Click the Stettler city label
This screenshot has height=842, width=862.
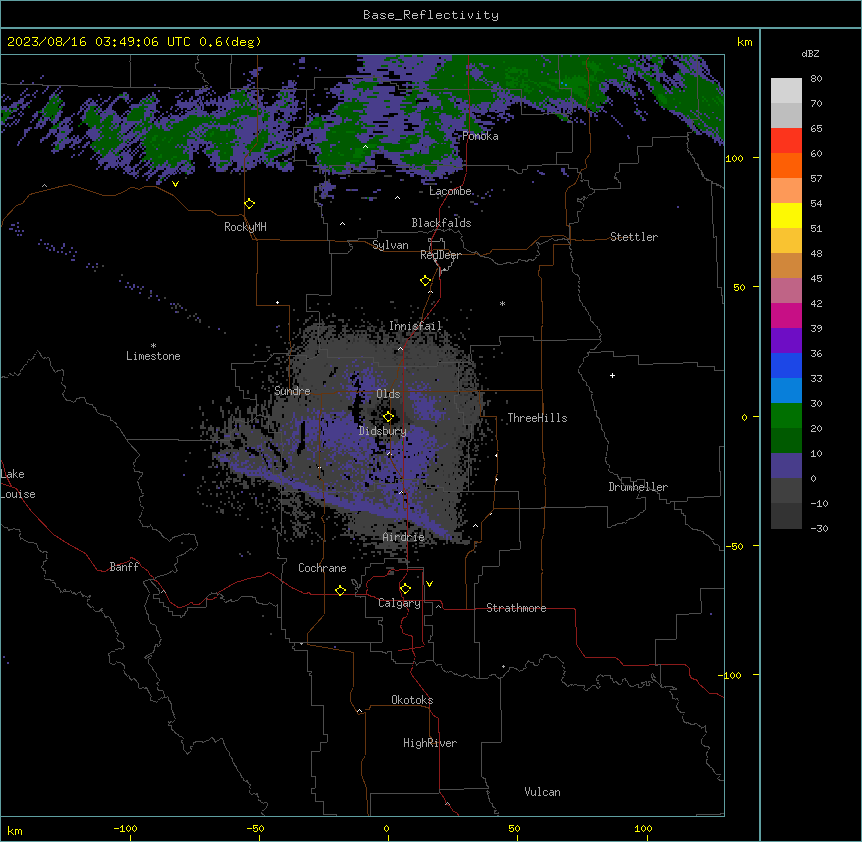(x=634, y=237)
